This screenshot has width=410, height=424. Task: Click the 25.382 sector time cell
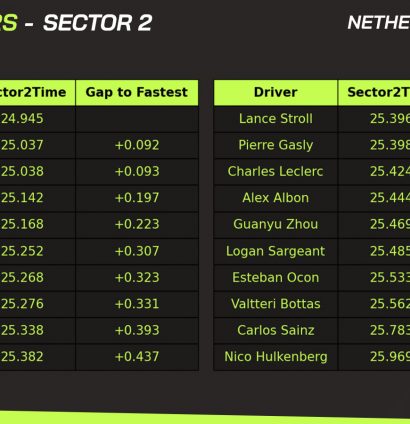(22, 357)
